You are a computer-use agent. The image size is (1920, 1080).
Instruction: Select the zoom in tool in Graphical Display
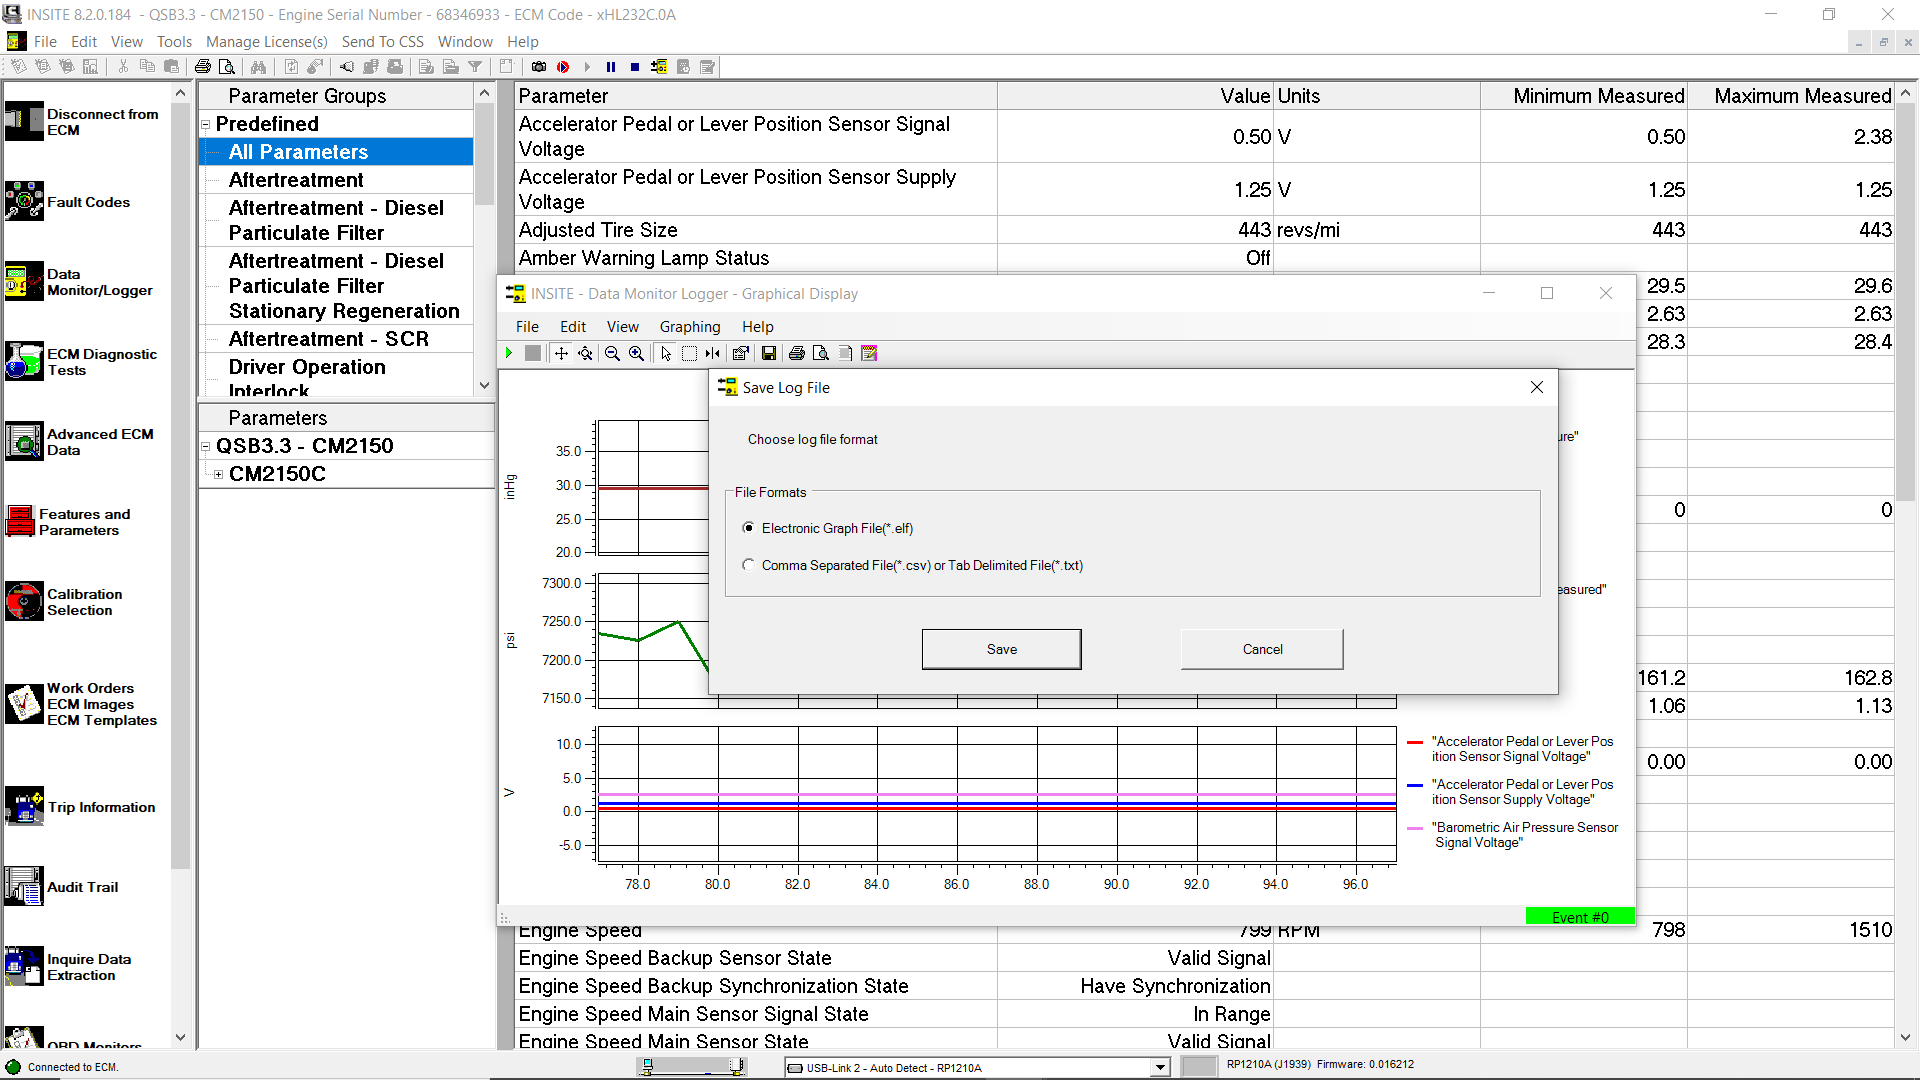click(636, 353)
